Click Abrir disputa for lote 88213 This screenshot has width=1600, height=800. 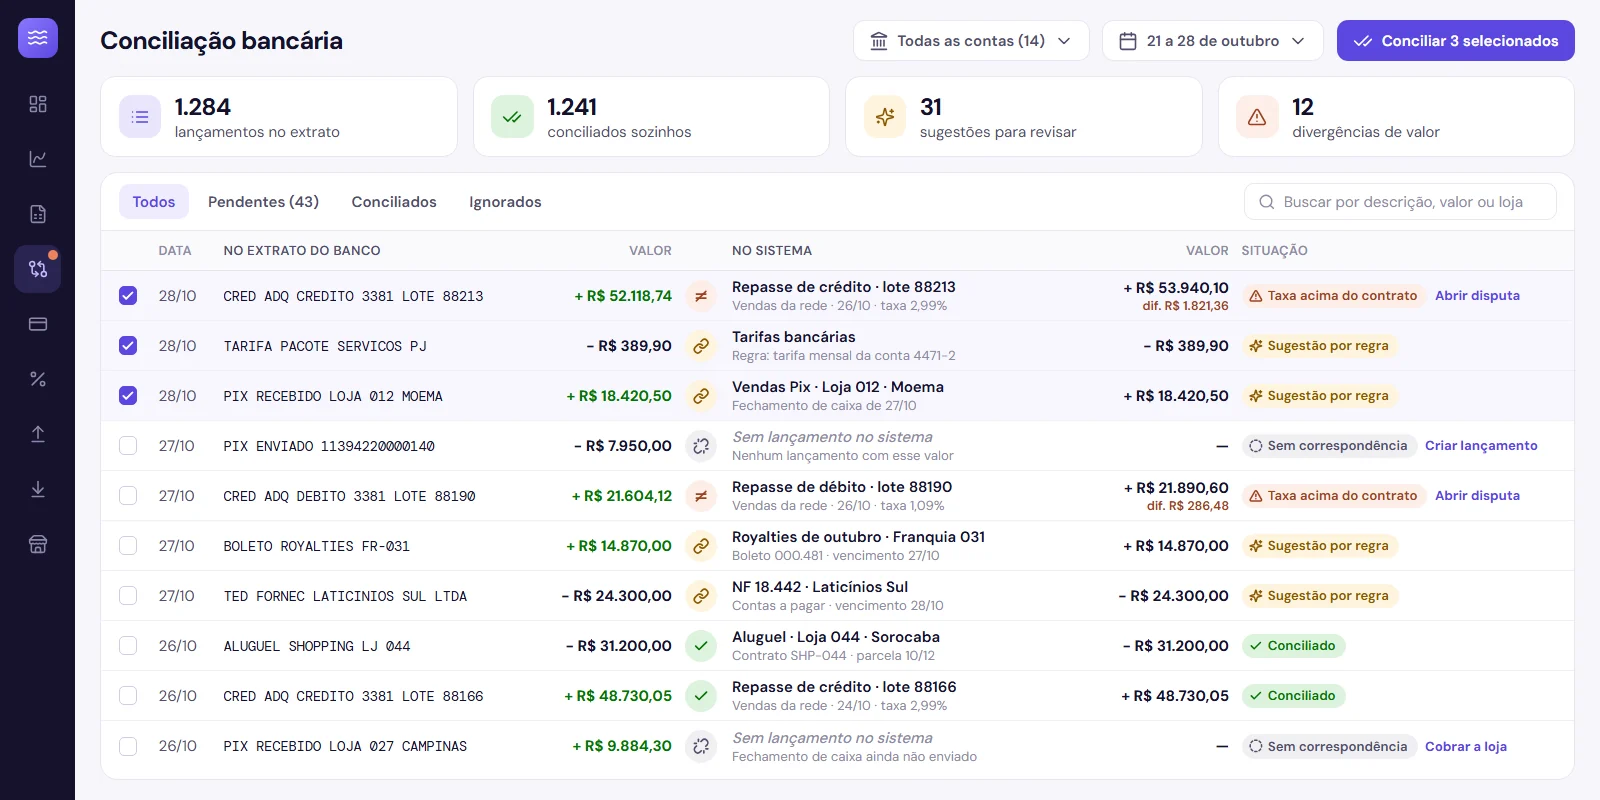point(1477,296)
